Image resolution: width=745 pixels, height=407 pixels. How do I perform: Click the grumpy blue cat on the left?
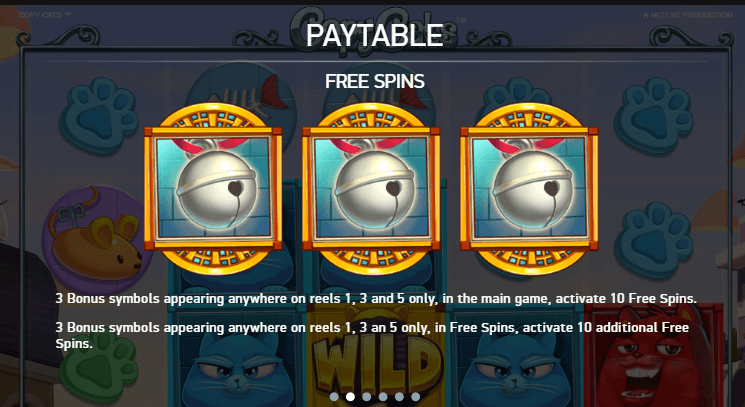238,361
